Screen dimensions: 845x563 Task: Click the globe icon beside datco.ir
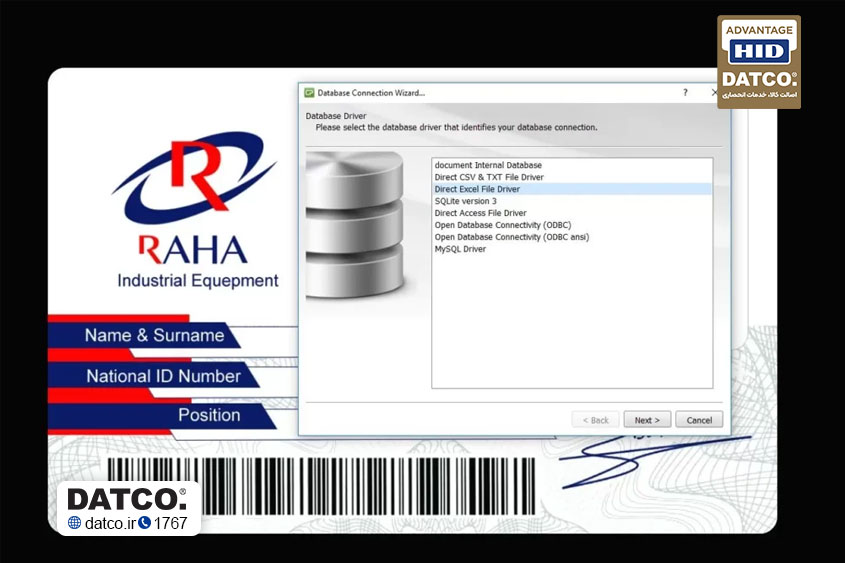tap(74, 523)
